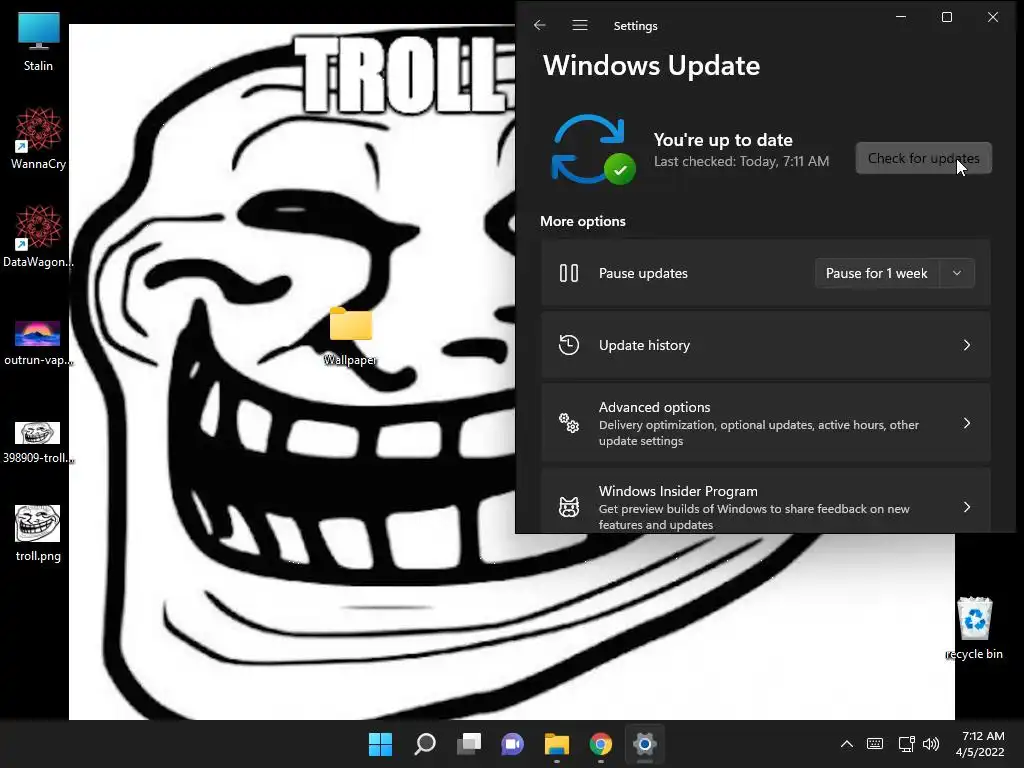Click the network tray icon
Viewport: 1024px width, 768px height.
coord(906,744)
